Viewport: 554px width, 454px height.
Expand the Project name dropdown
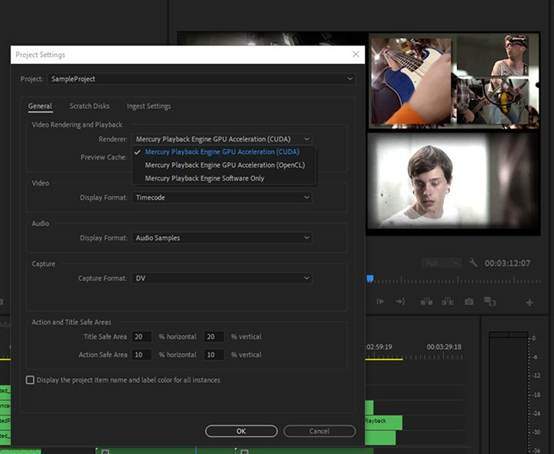[202, 79]
